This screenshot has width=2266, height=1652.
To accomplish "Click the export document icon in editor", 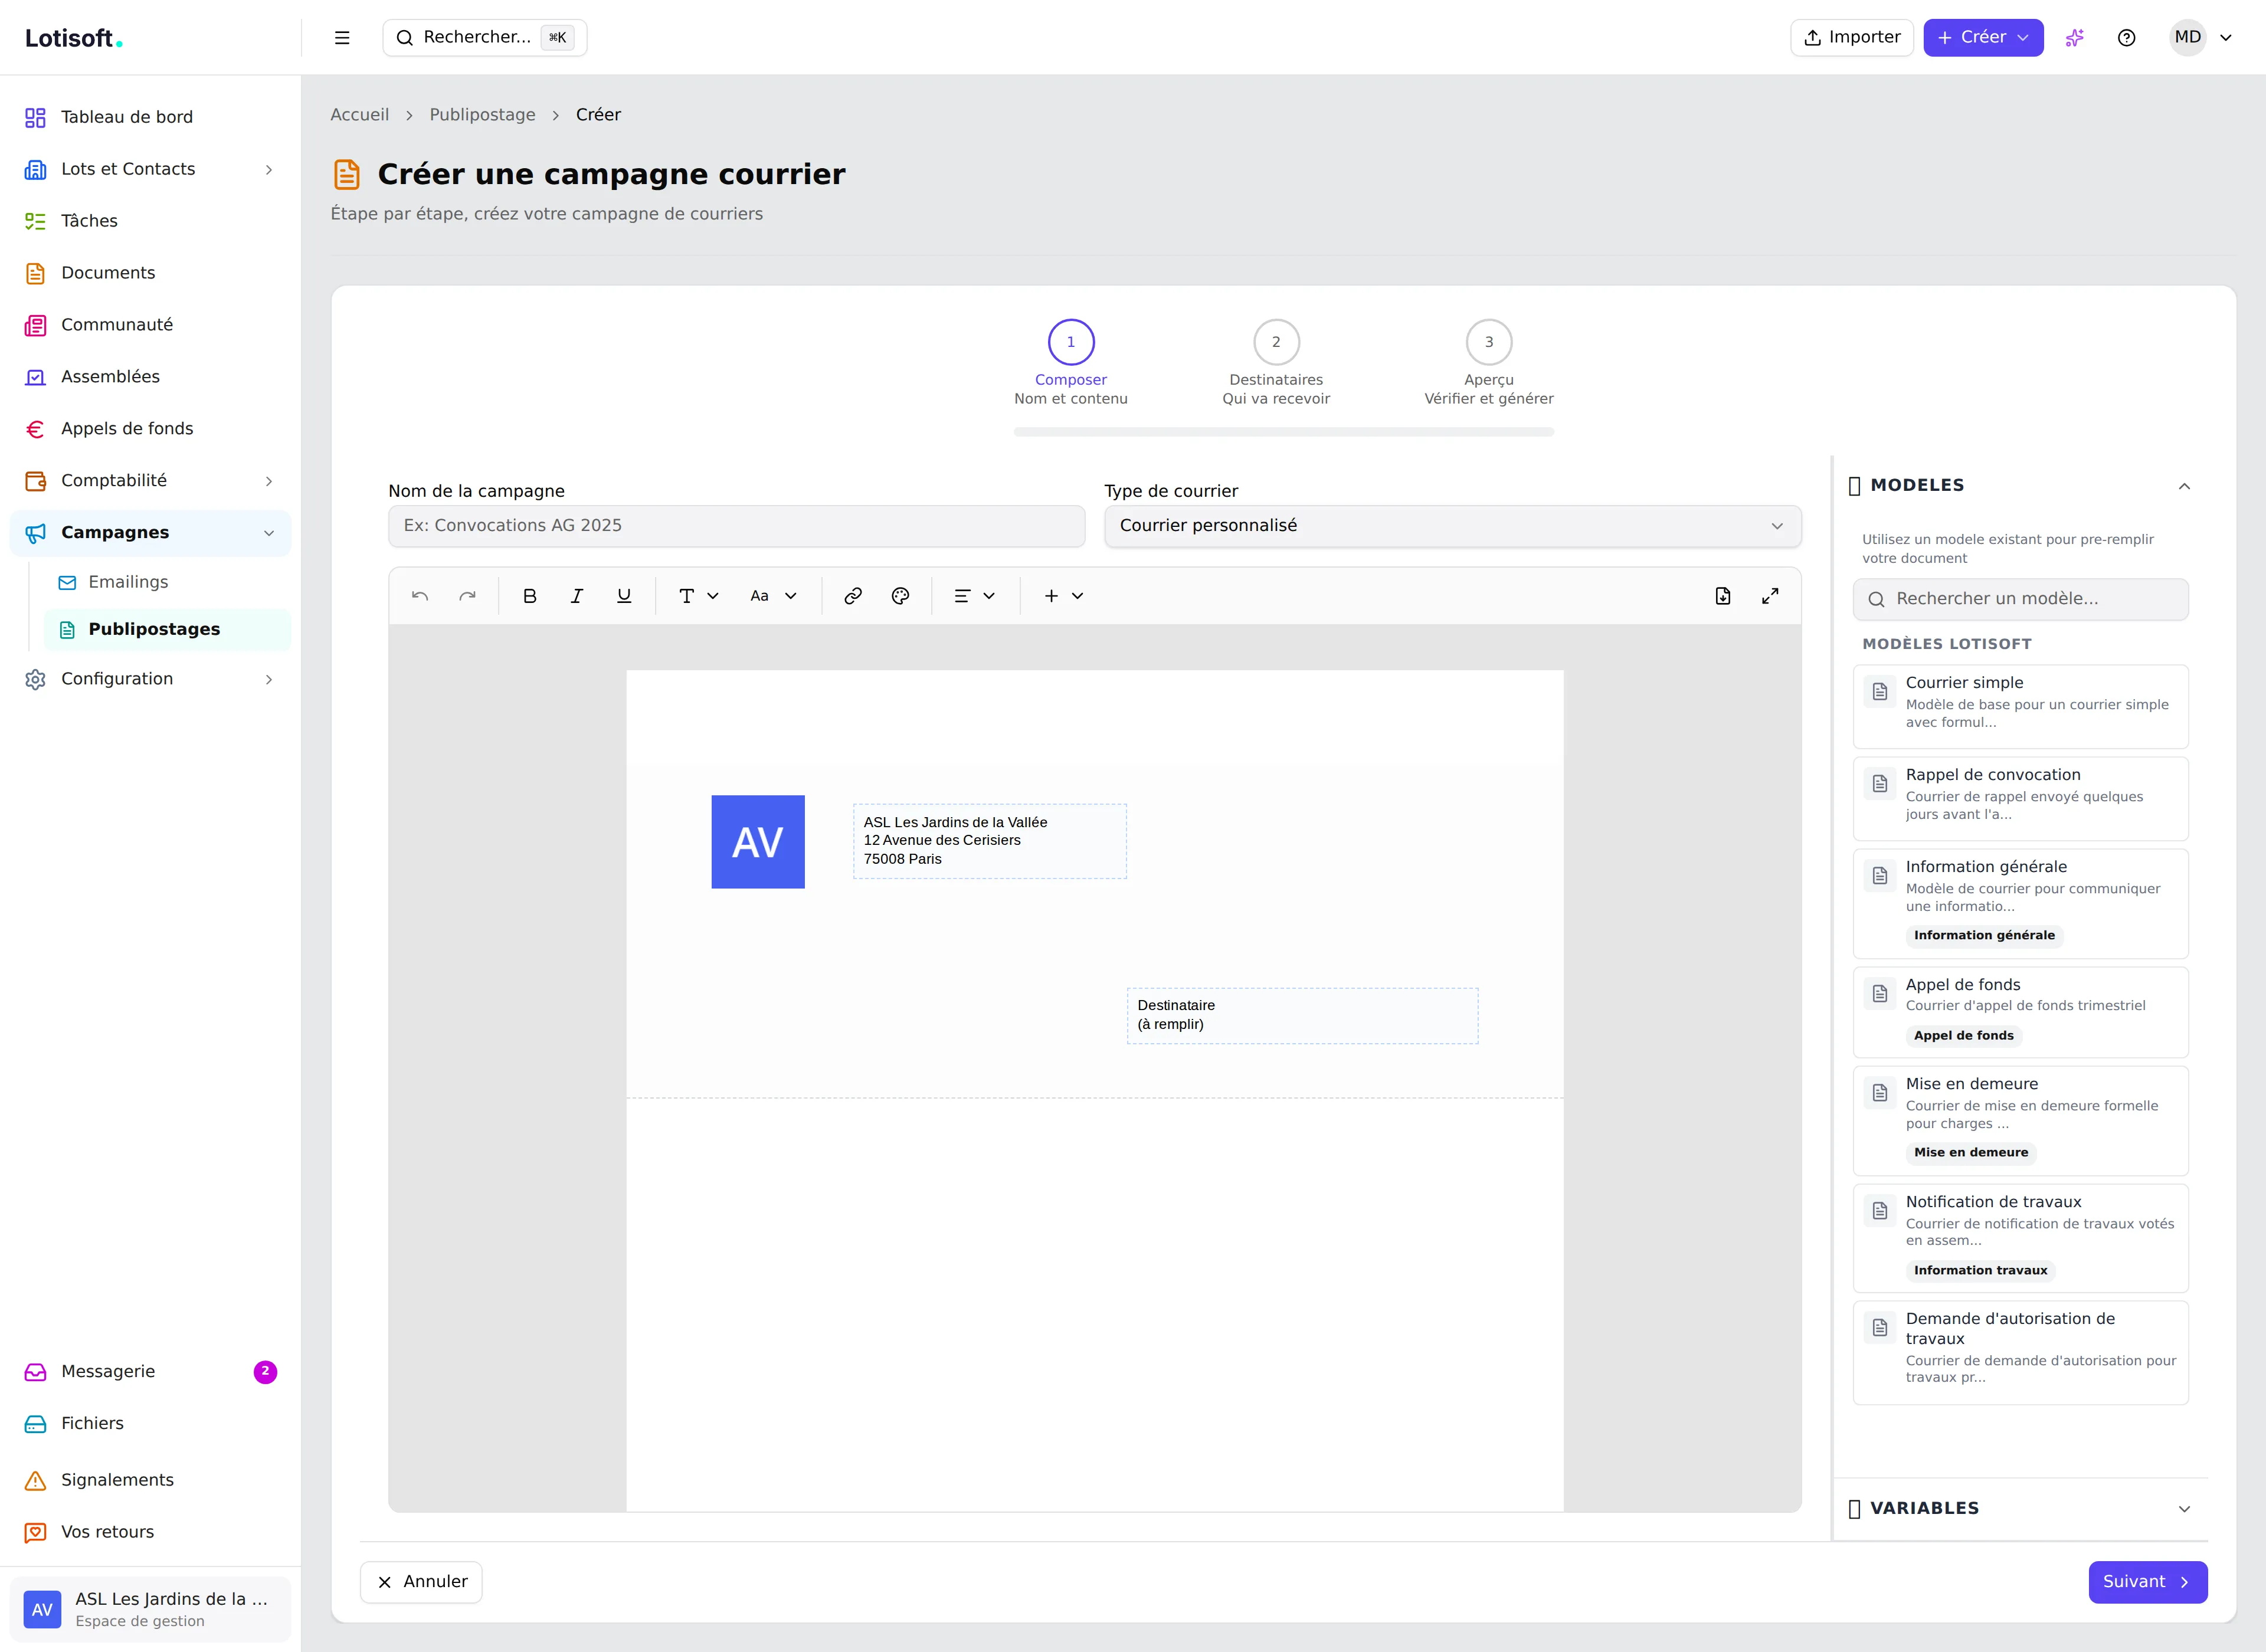I will pyautogui.click(x=1723, y=596).
